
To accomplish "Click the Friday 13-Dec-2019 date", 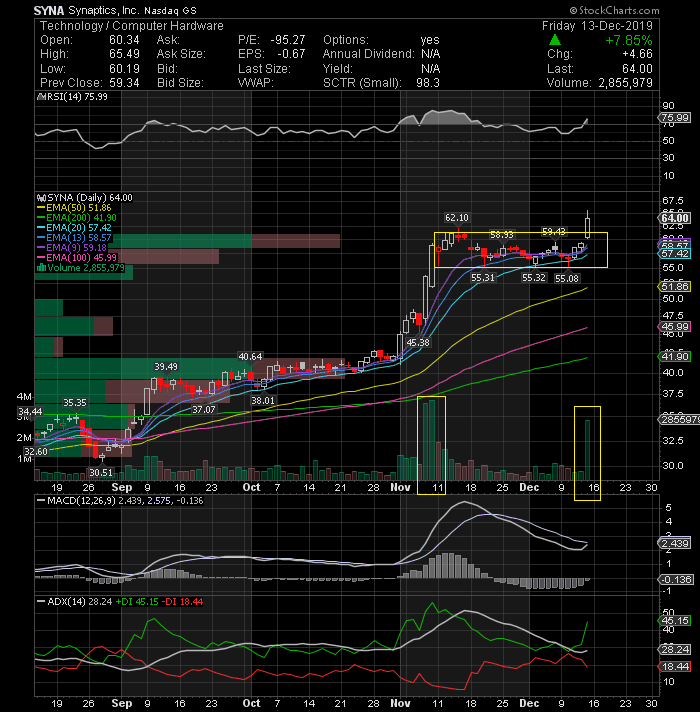I will coord(597,26).
